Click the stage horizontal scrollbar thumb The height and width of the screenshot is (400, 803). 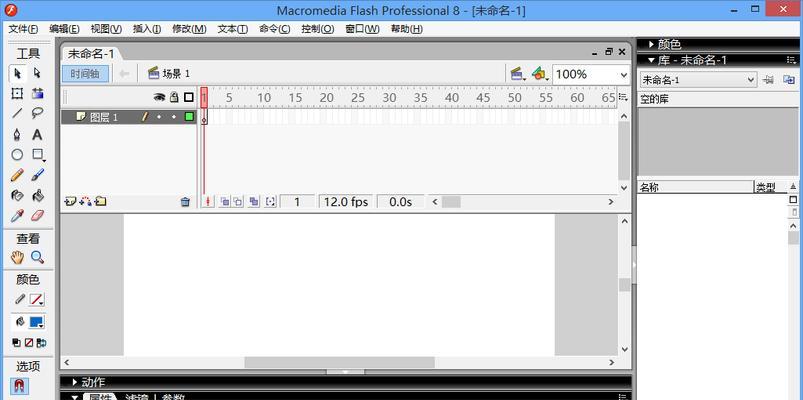coord(339,362)
